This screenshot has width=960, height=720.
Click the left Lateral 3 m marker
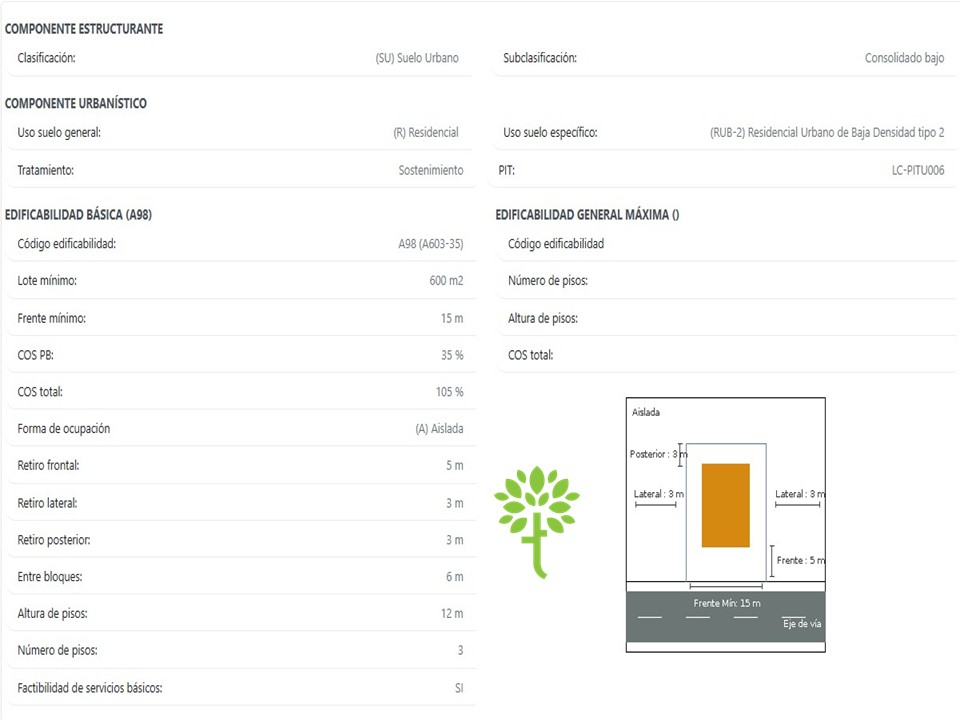click(x=658, y=497)
